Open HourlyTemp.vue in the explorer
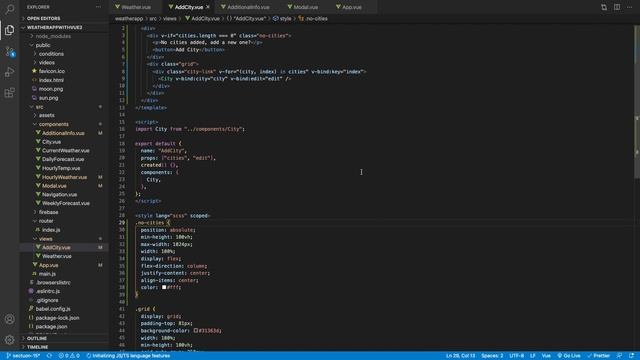Screen dimensions: 640x360 [x=61, y=168]
